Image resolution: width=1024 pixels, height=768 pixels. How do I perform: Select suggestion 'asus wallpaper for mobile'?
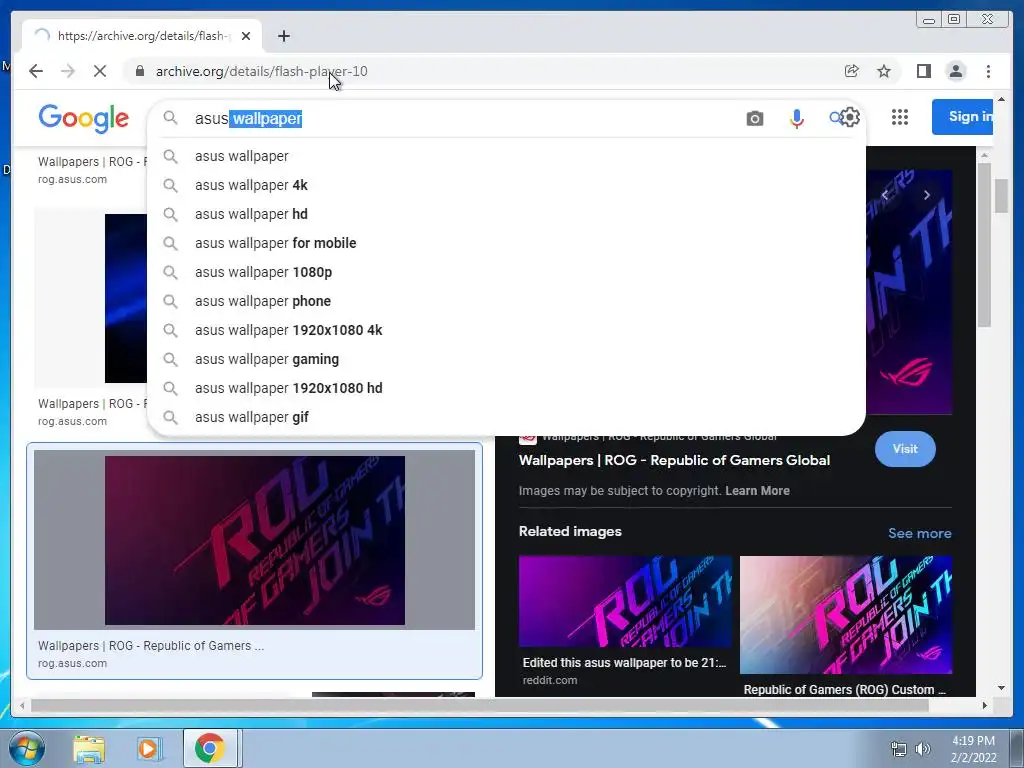point(506,243)
